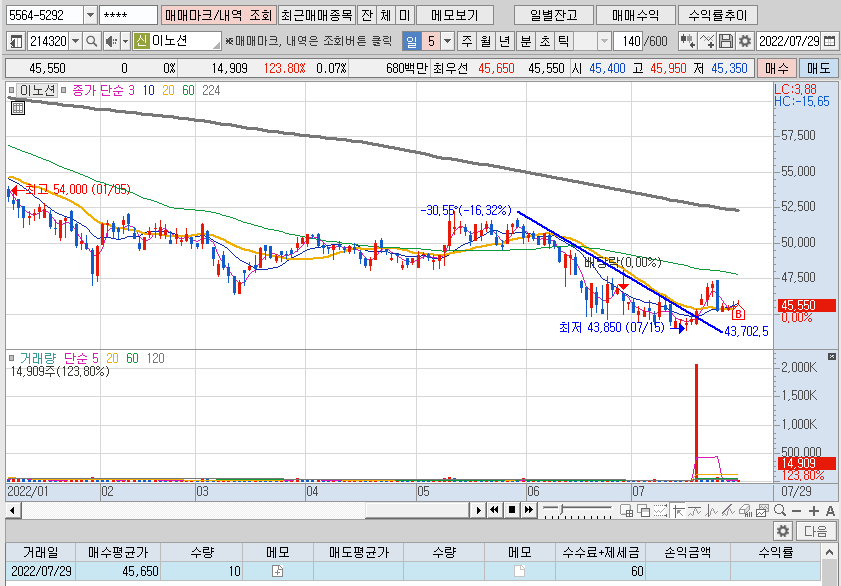Select 월 monthly period toggle

pos(486,41)
